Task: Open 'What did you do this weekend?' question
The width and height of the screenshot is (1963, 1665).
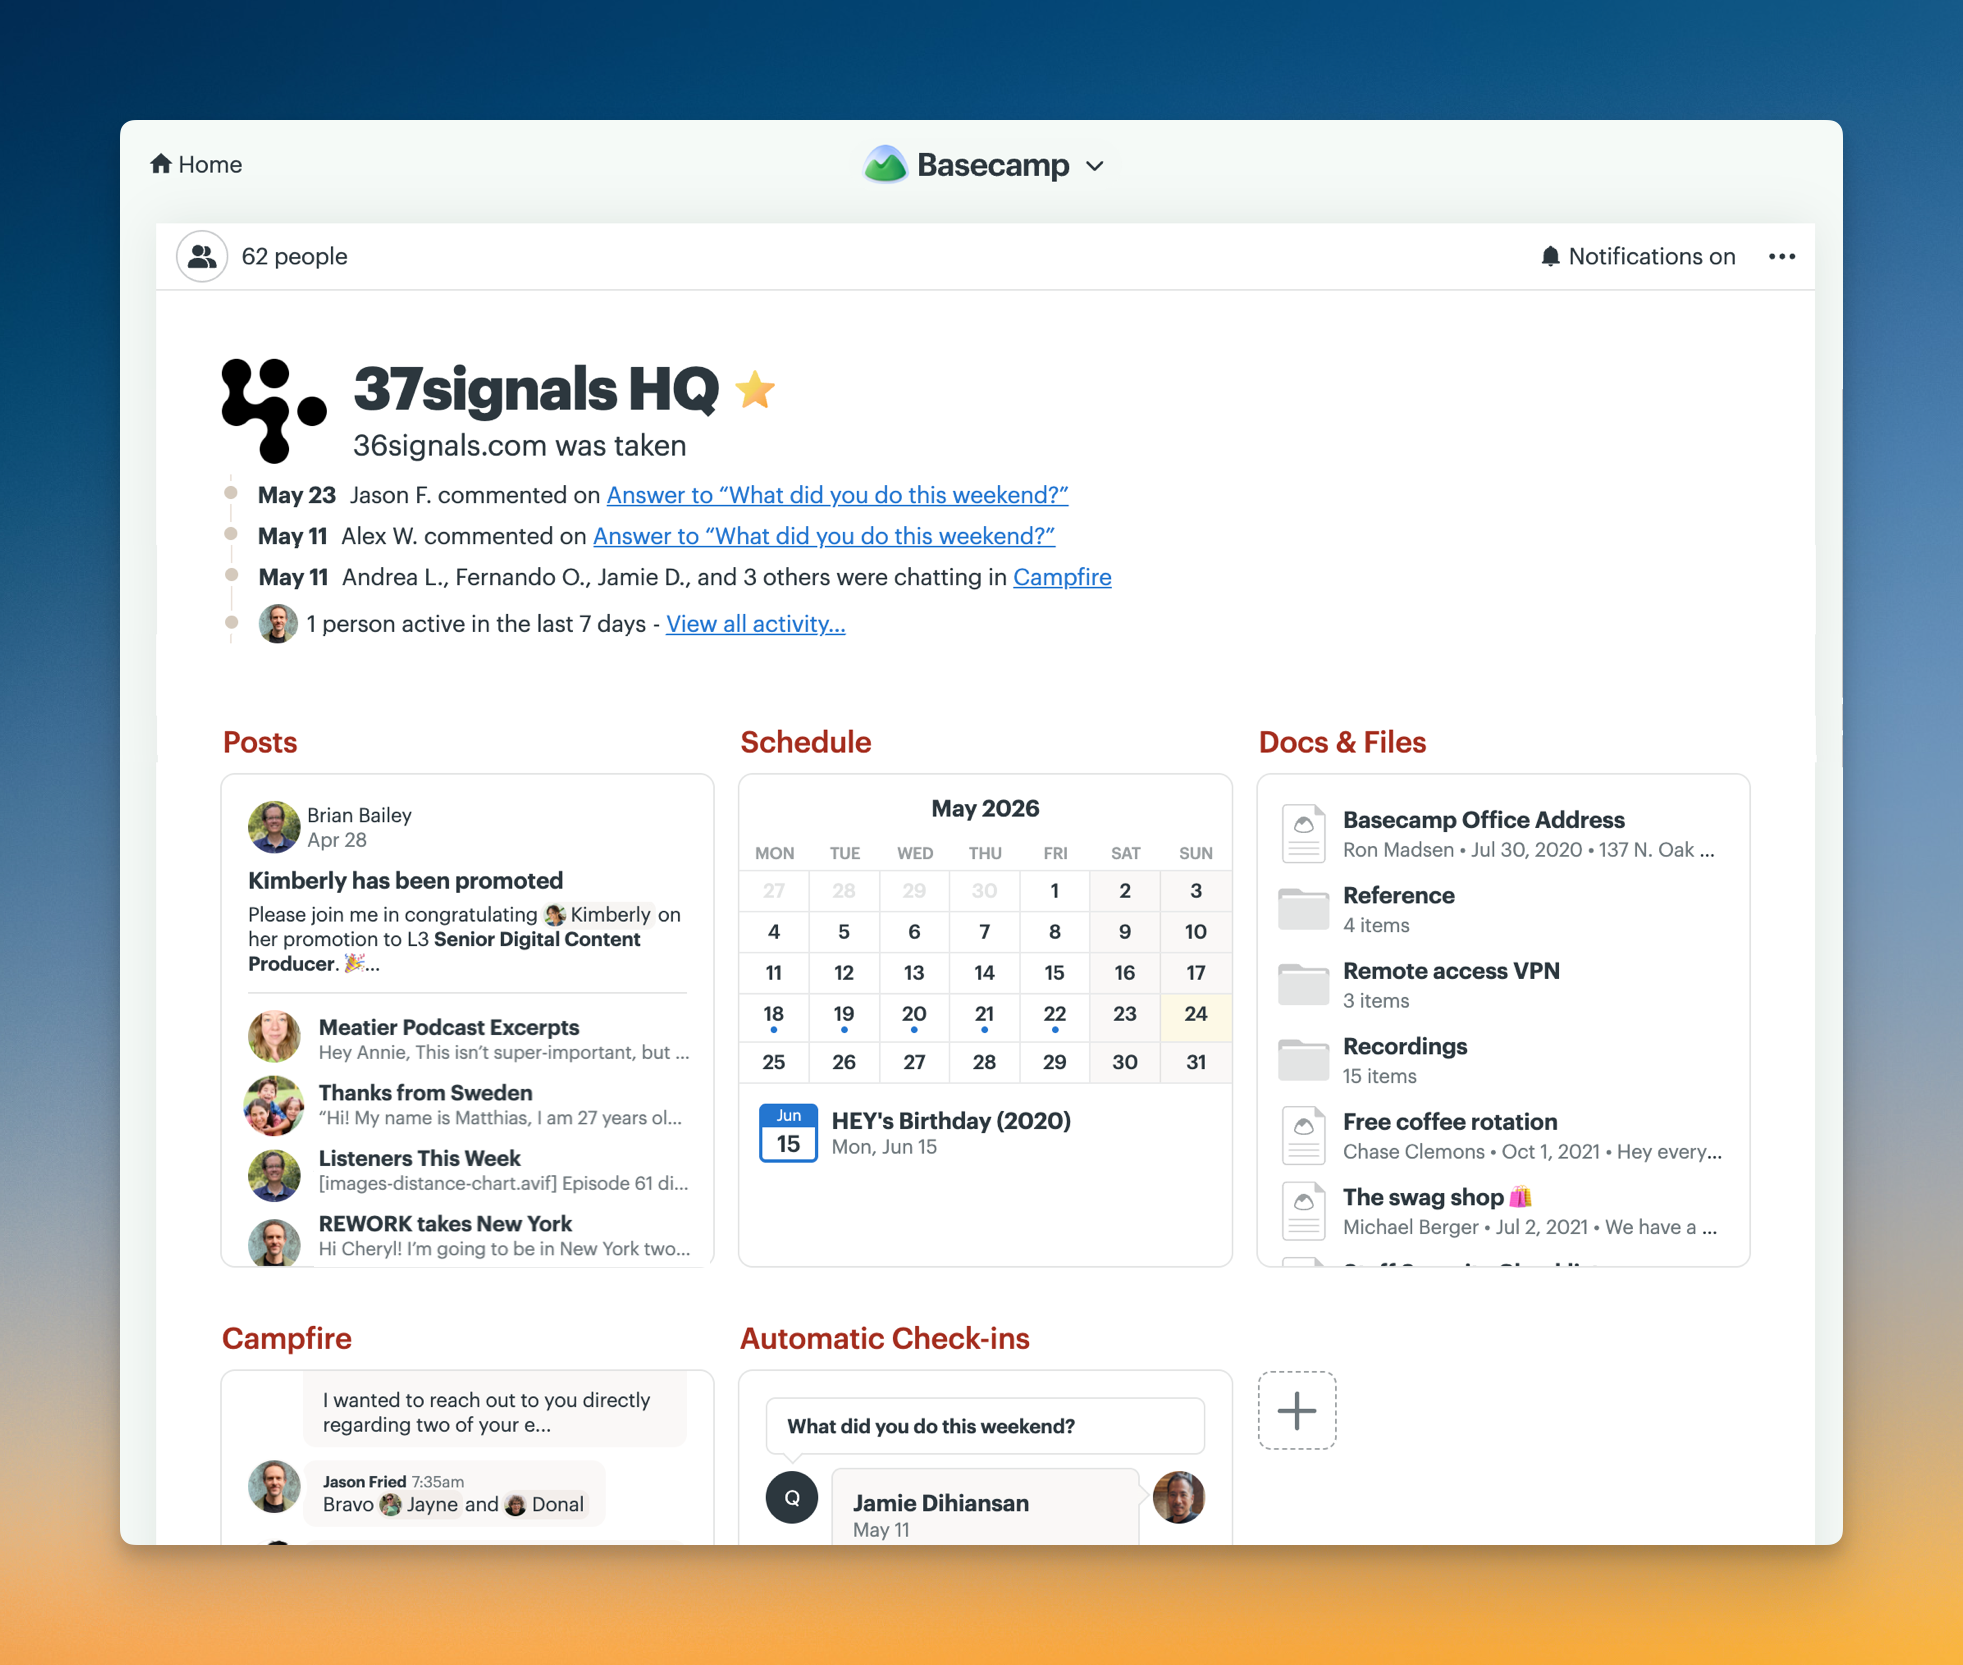Action: [x=985, y=1426]
